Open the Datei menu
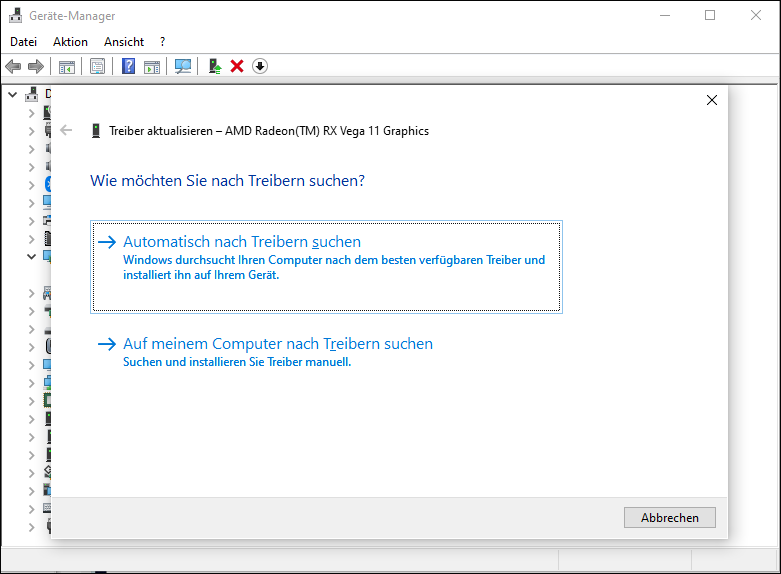Screen dimensions: 781x574 (x=23, y=42)
